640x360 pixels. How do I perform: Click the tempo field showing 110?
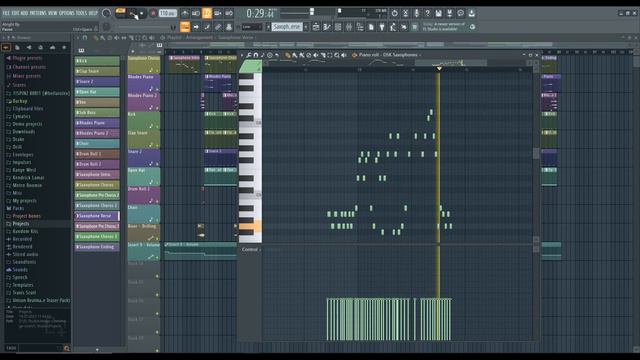(167, 13)
